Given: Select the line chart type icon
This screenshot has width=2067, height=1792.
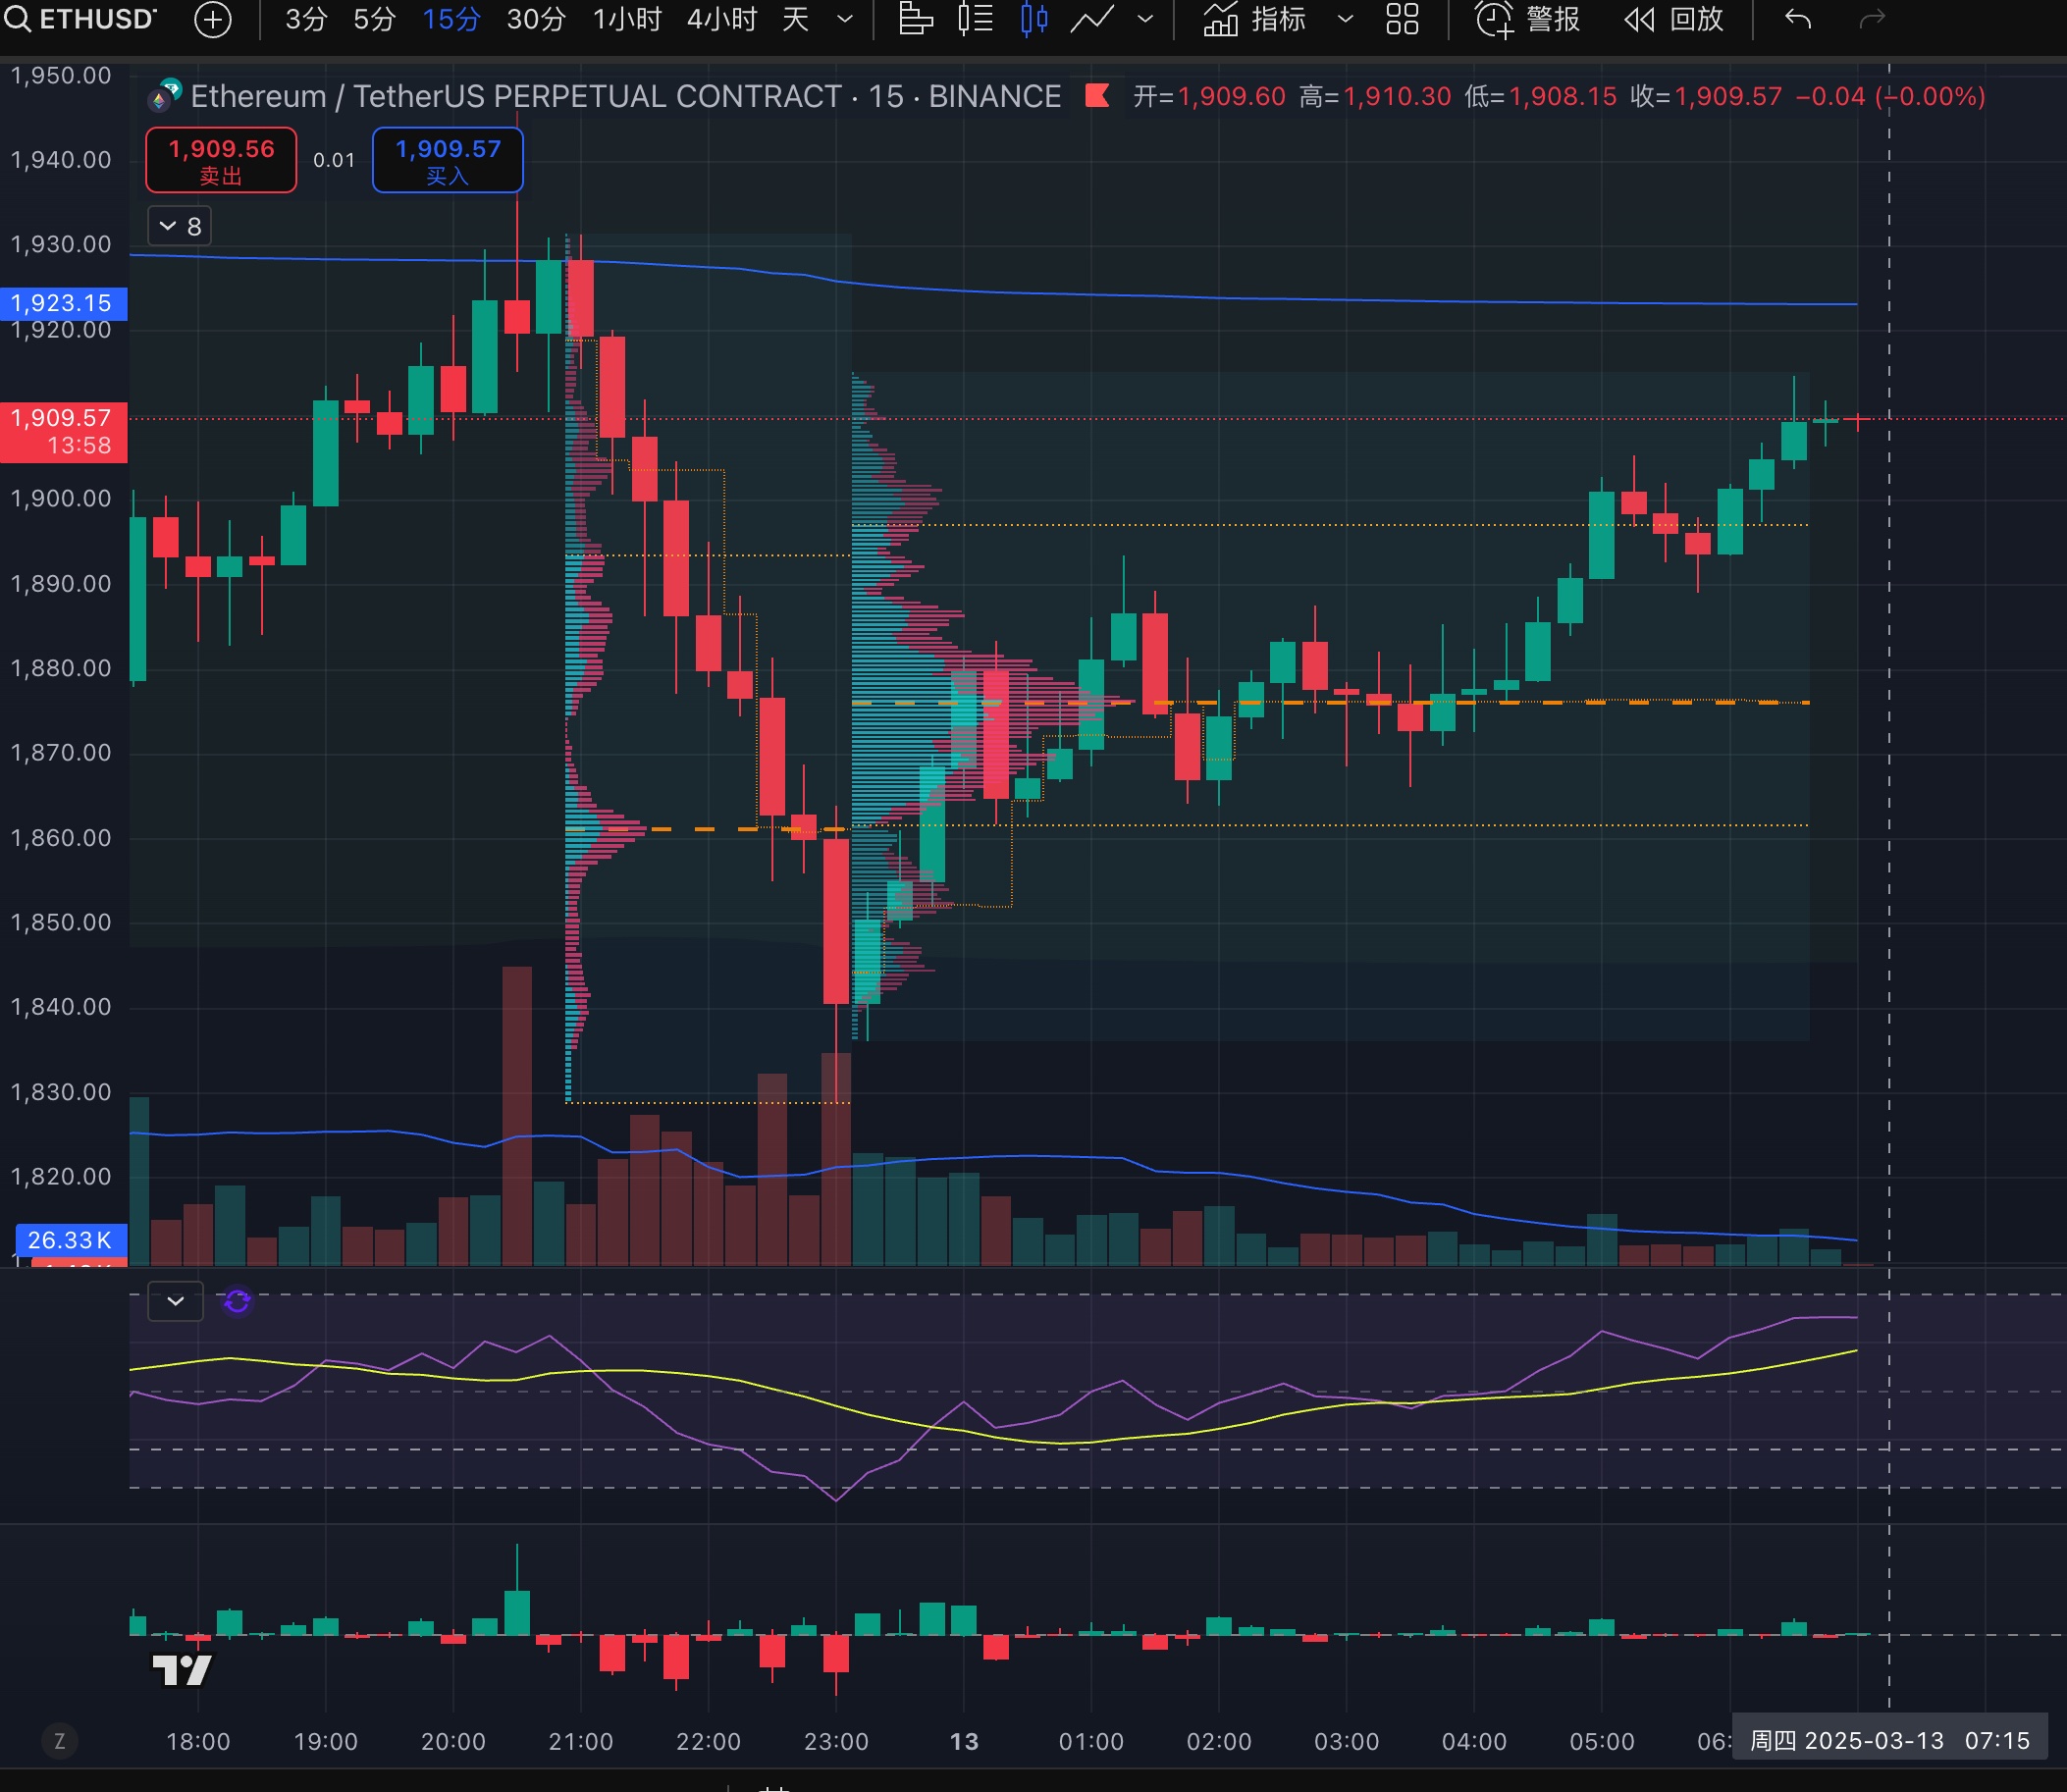Looking at the screenshot, I should tap(1092, 19).
